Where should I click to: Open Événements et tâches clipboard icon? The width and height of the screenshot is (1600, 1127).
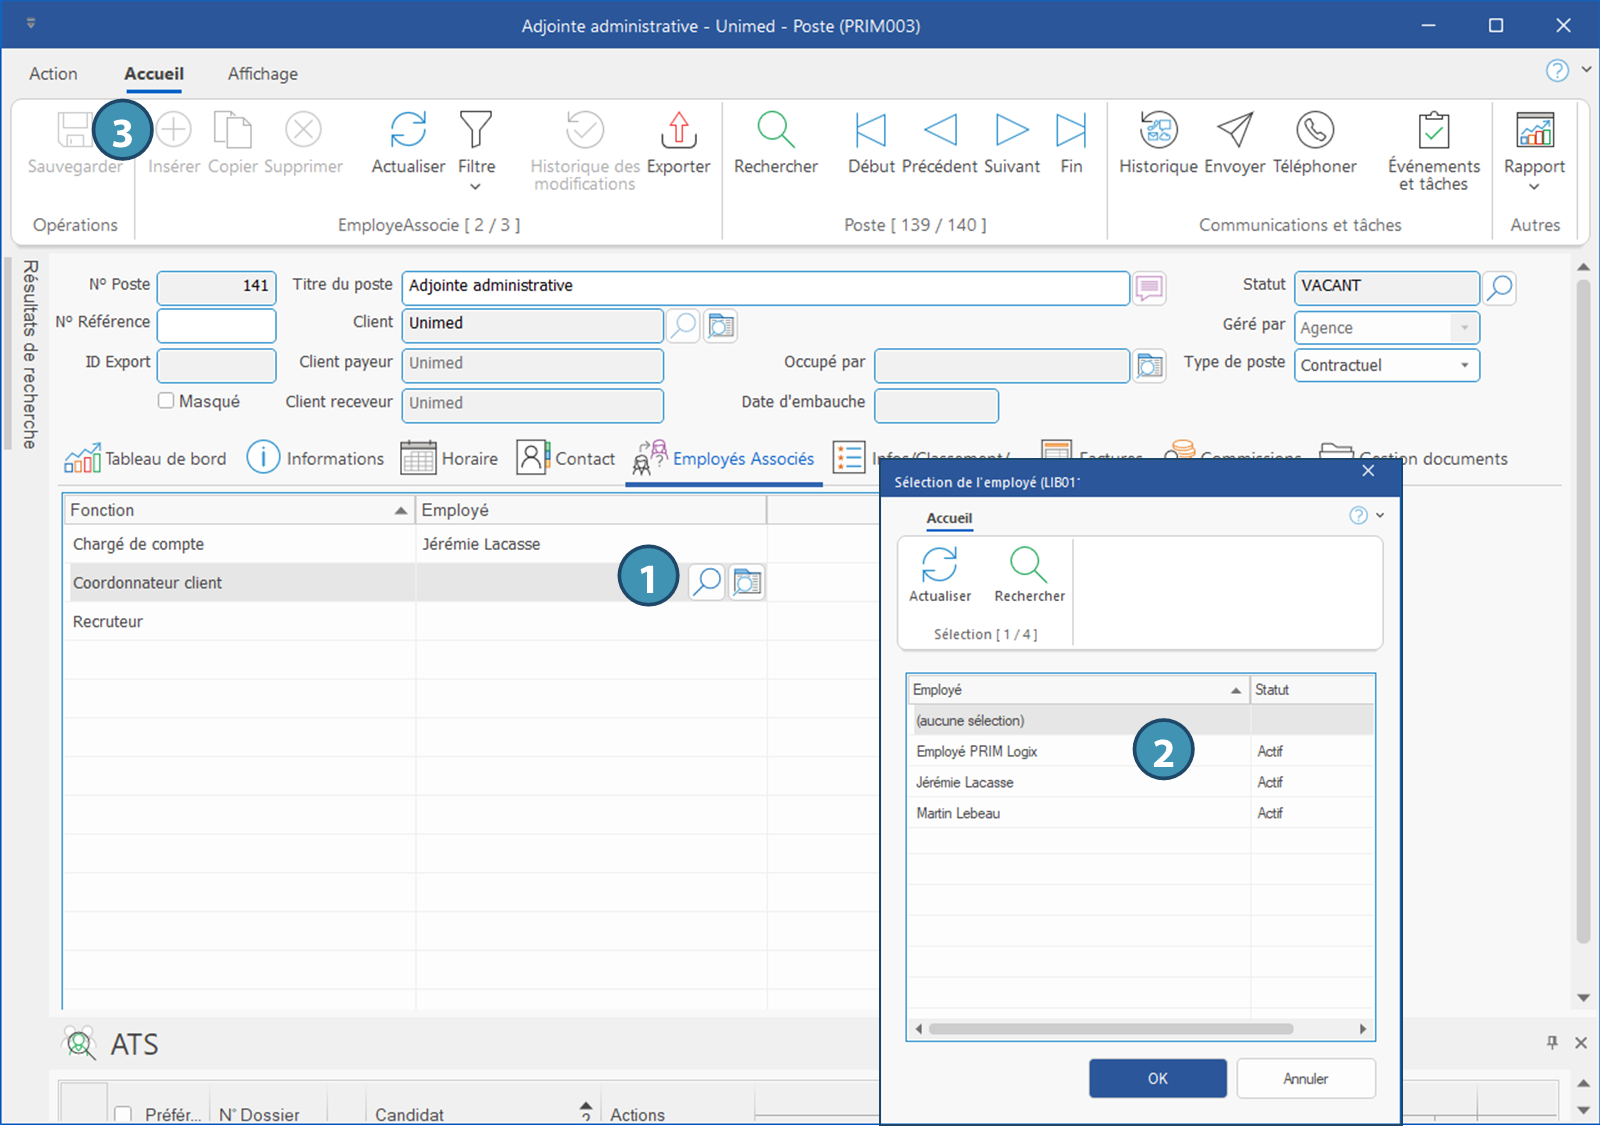click(x=1433, y=131)
